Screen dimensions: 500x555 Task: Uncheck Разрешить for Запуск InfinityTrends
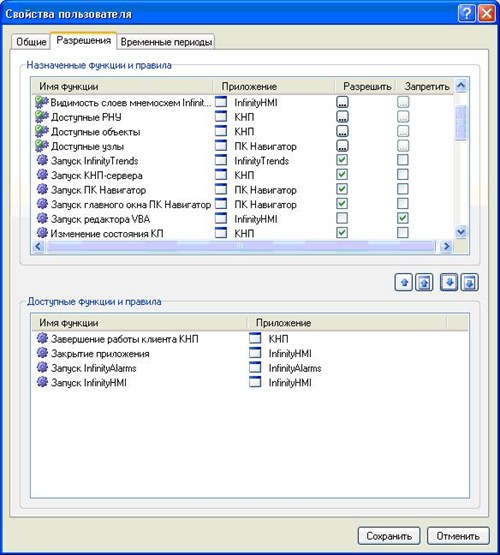click(342, 160)
